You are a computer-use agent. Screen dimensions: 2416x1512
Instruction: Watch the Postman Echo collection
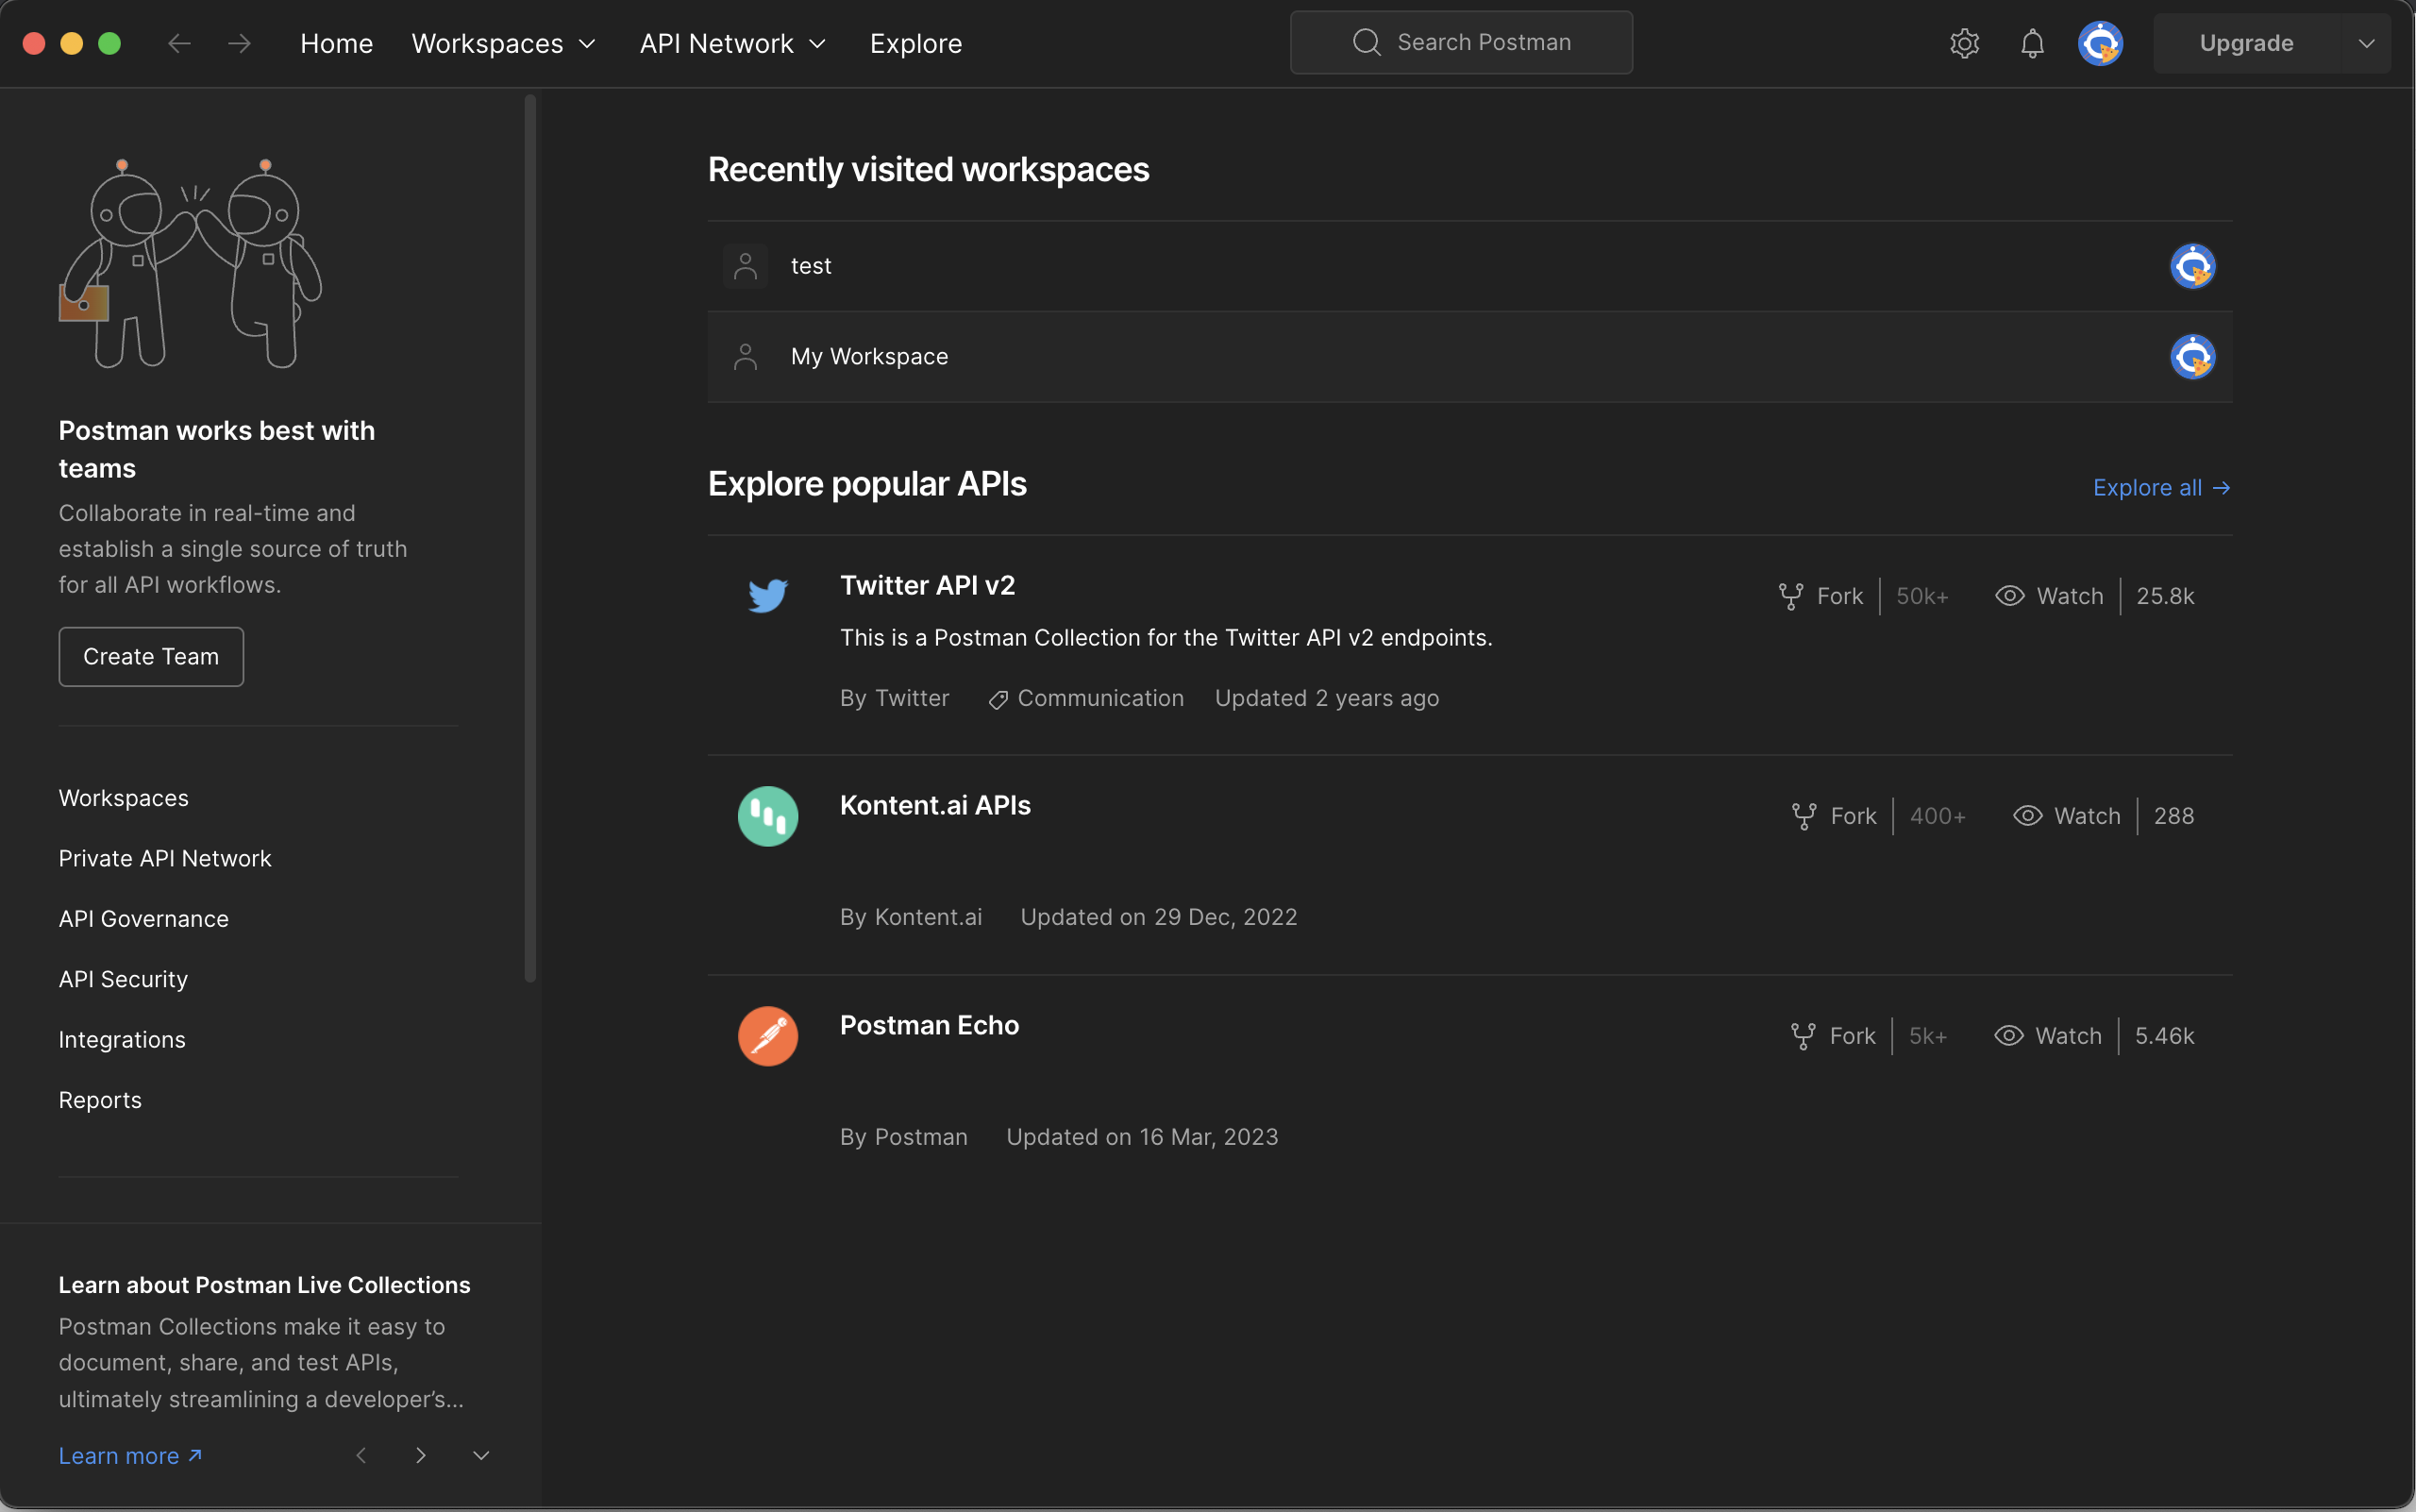point(2049,1036)
